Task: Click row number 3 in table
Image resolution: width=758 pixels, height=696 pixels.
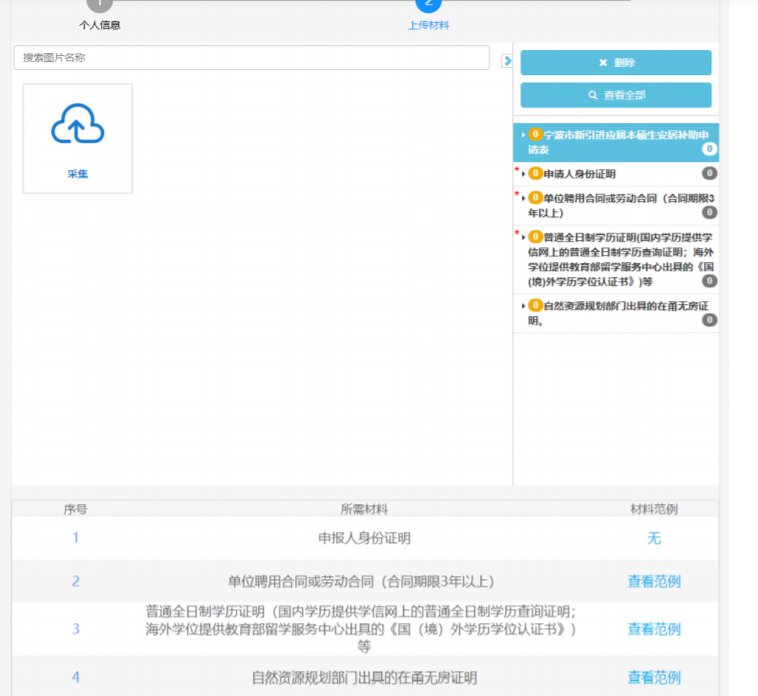Action: click(x=75, y=629)
